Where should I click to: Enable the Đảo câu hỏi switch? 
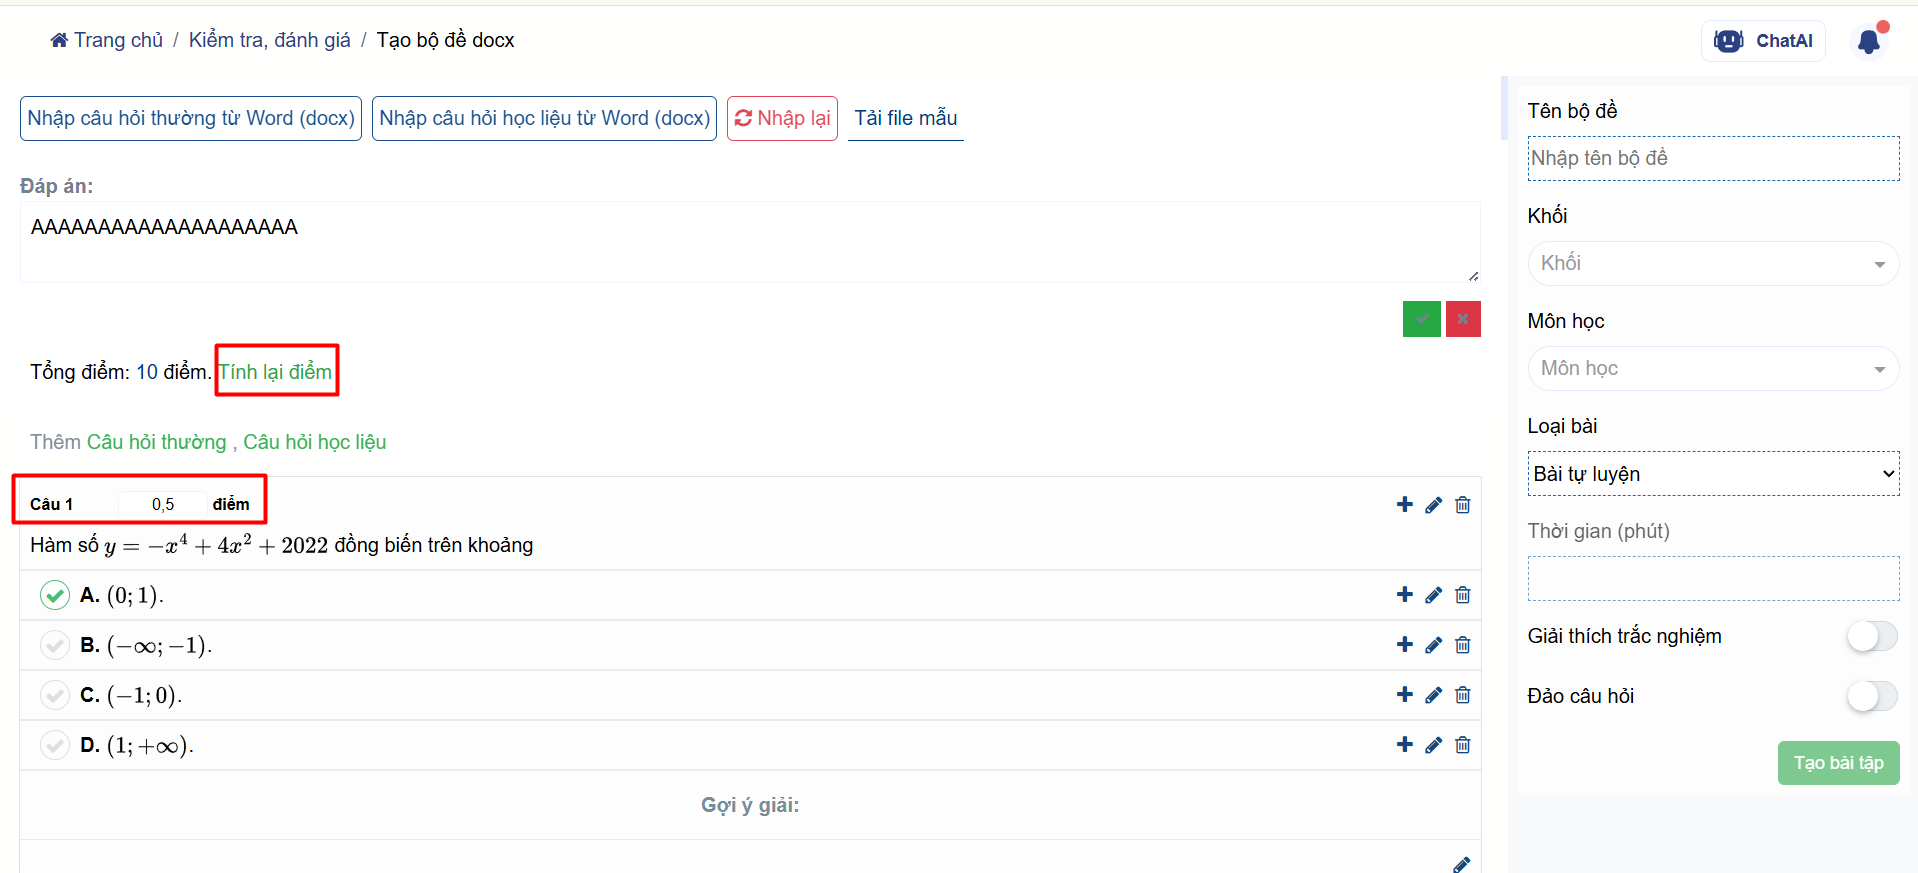click(1871, 696)
